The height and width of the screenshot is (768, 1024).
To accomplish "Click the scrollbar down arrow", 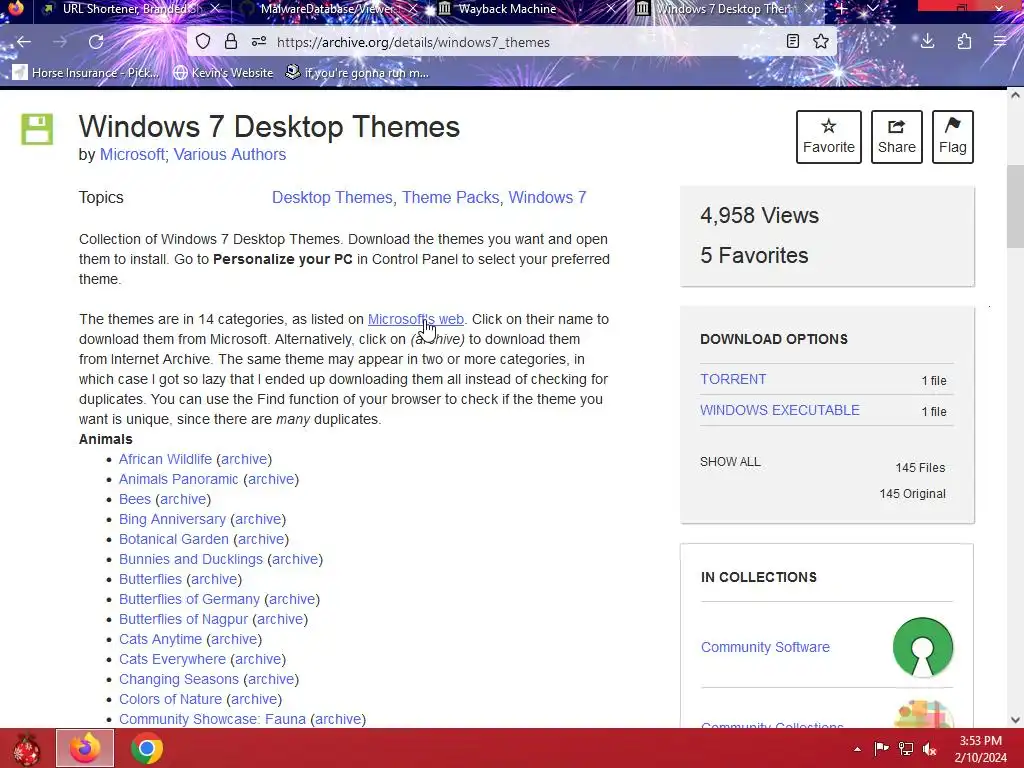I will (x=1015, y=720).
